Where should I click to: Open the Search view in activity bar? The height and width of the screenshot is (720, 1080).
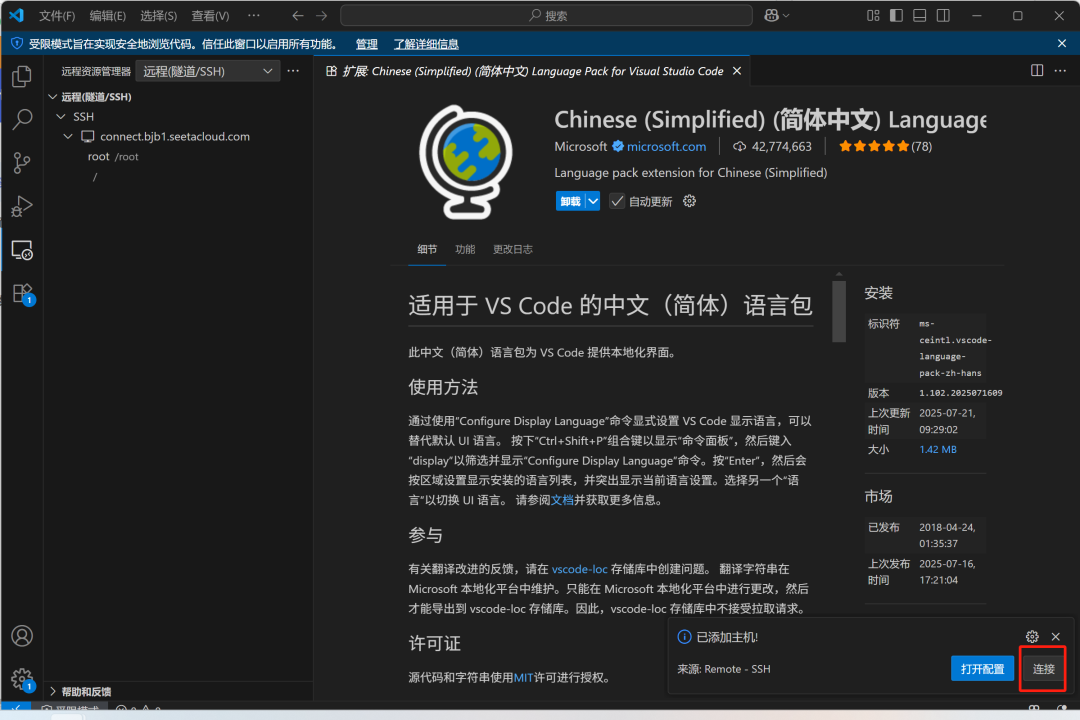pyautogui.click(x=22, y=119)
